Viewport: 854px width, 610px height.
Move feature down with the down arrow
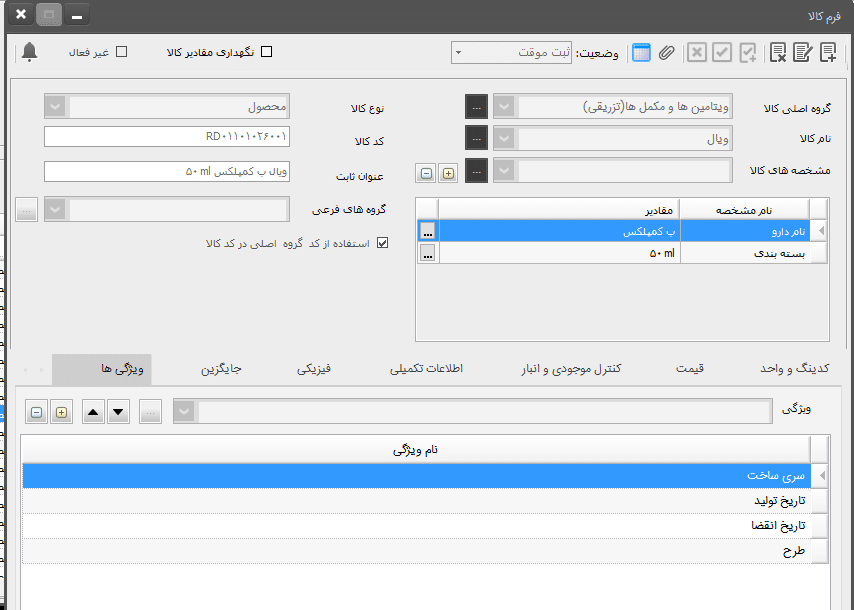pyautogui.click(x=118, y=412)
